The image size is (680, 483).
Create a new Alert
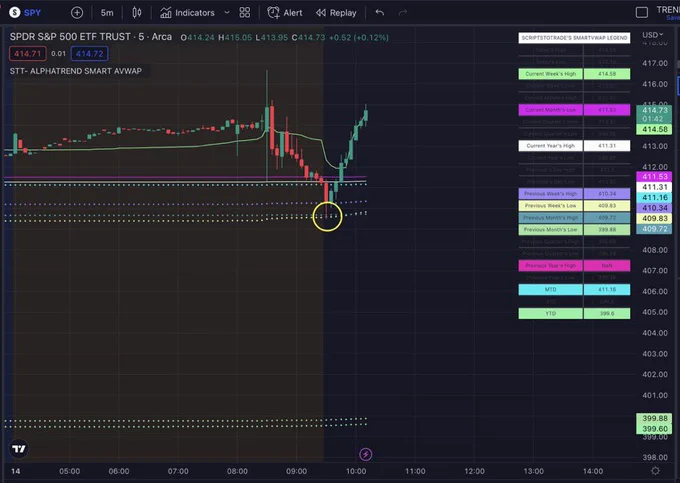(x=285, y=13)
